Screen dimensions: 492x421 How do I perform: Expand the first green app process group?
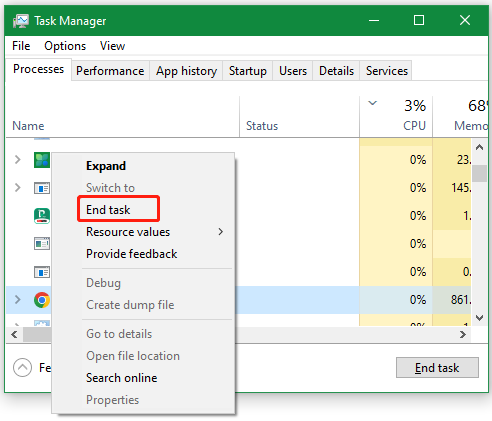tap(18, 160)
